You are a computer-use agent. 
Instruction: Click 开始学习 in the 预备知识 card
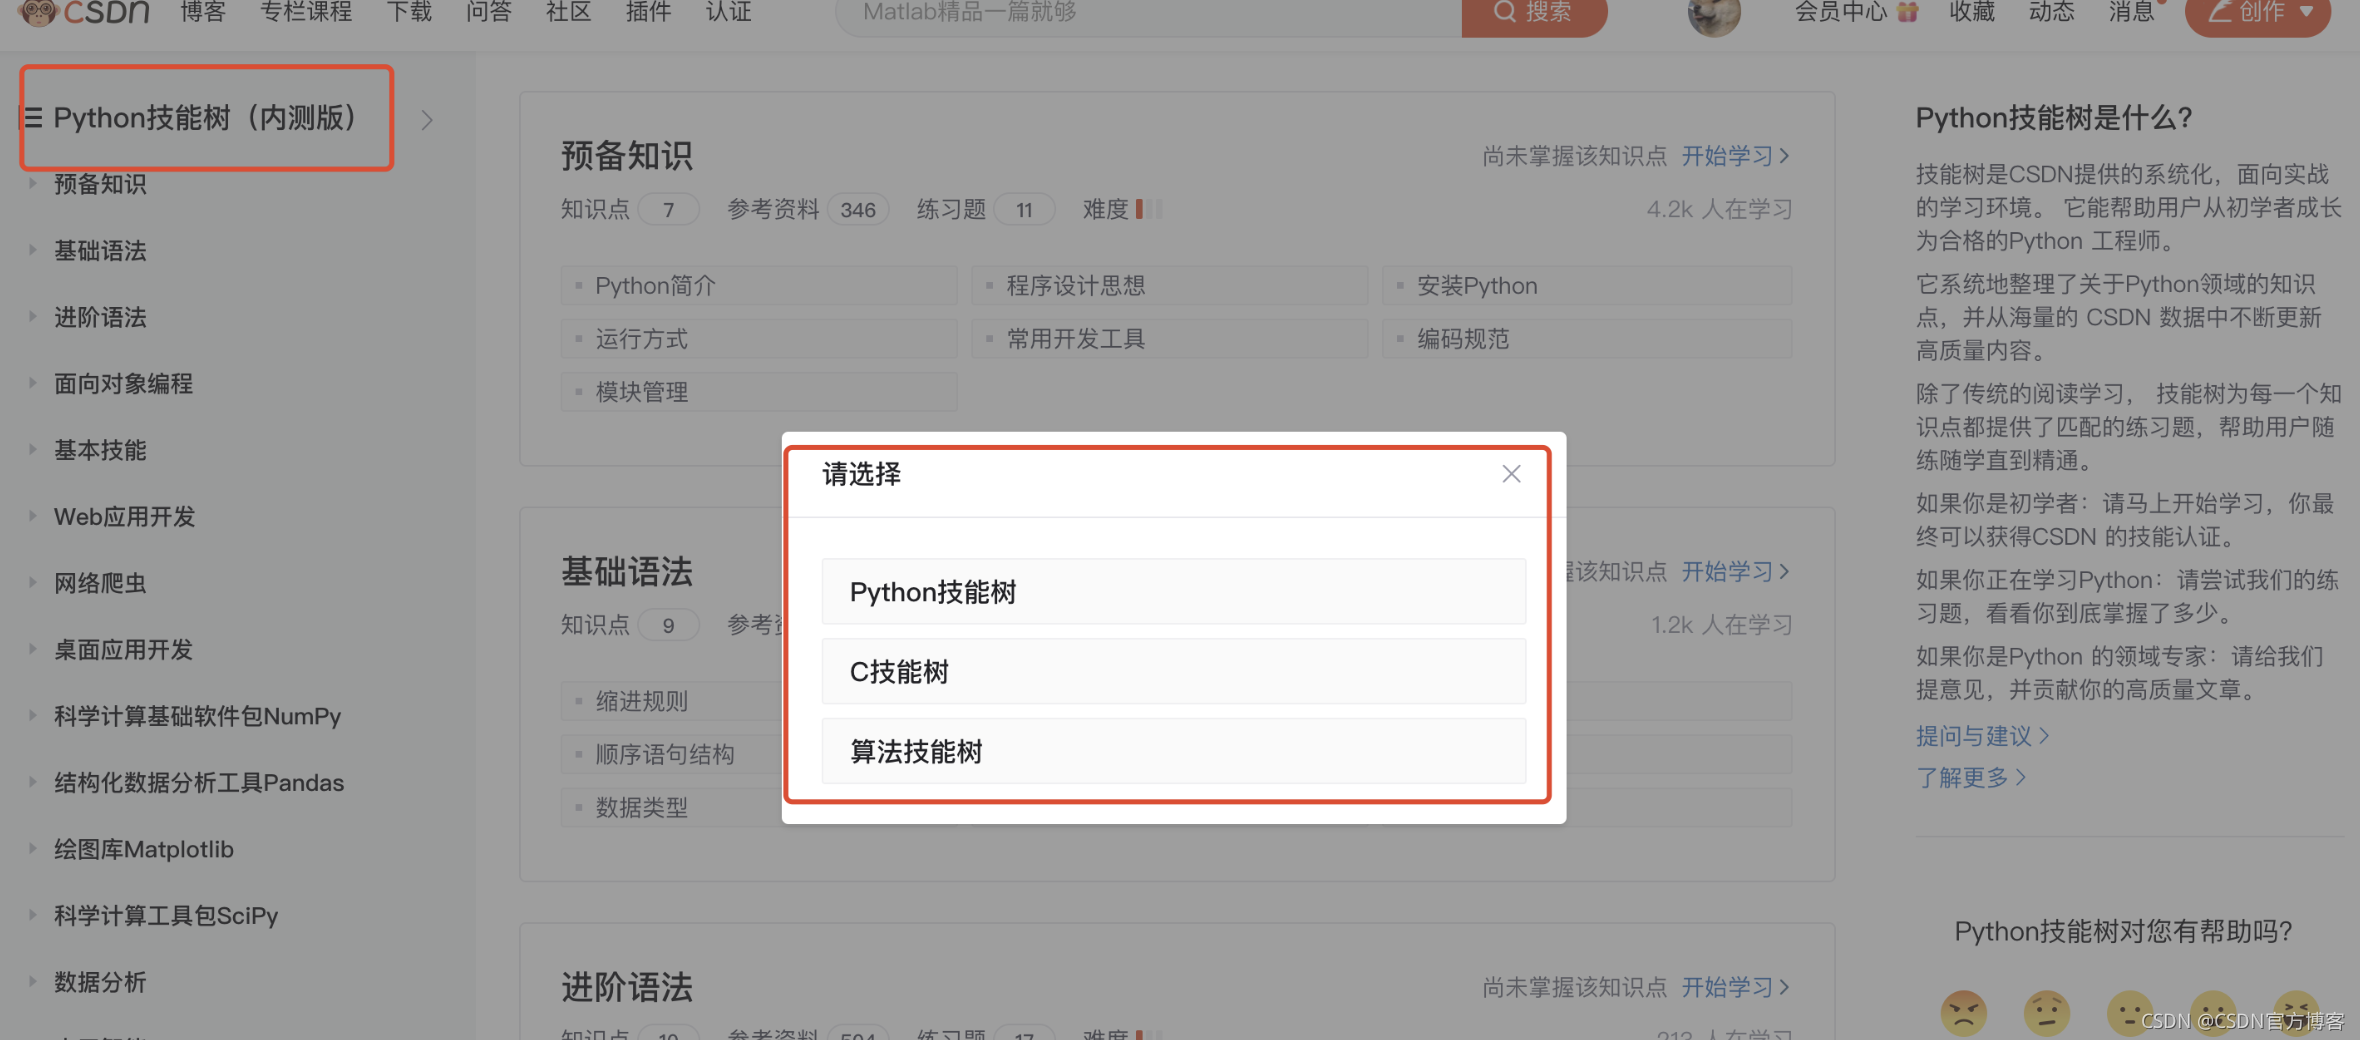pos(1735,156)
